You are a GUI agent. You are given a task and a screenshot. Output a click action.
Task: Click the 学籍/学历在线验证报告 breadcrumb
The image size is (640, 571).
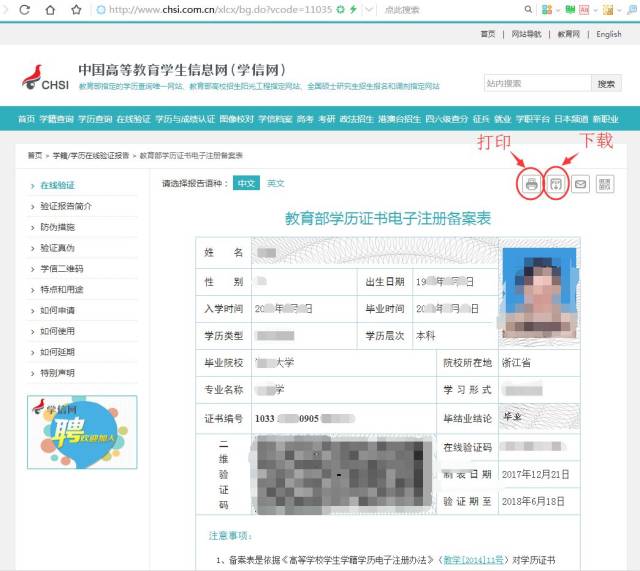(x=91, y=156)
